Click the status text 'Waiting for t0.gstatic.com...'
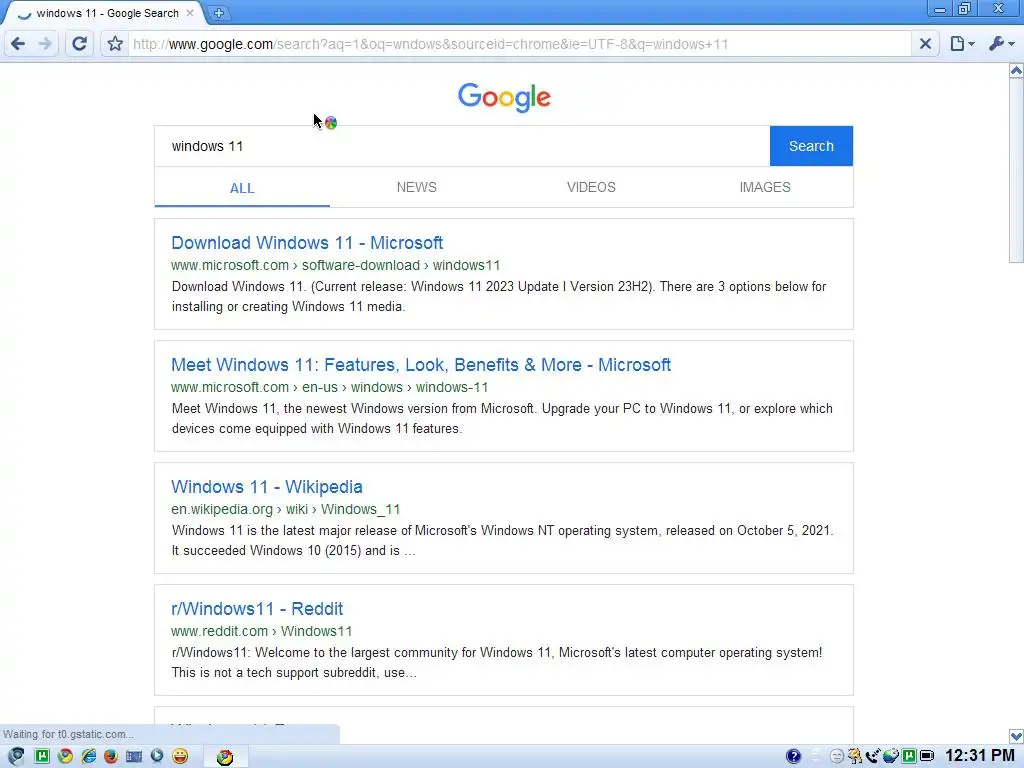Screen dimensions: 1024x768 [68, 734]
